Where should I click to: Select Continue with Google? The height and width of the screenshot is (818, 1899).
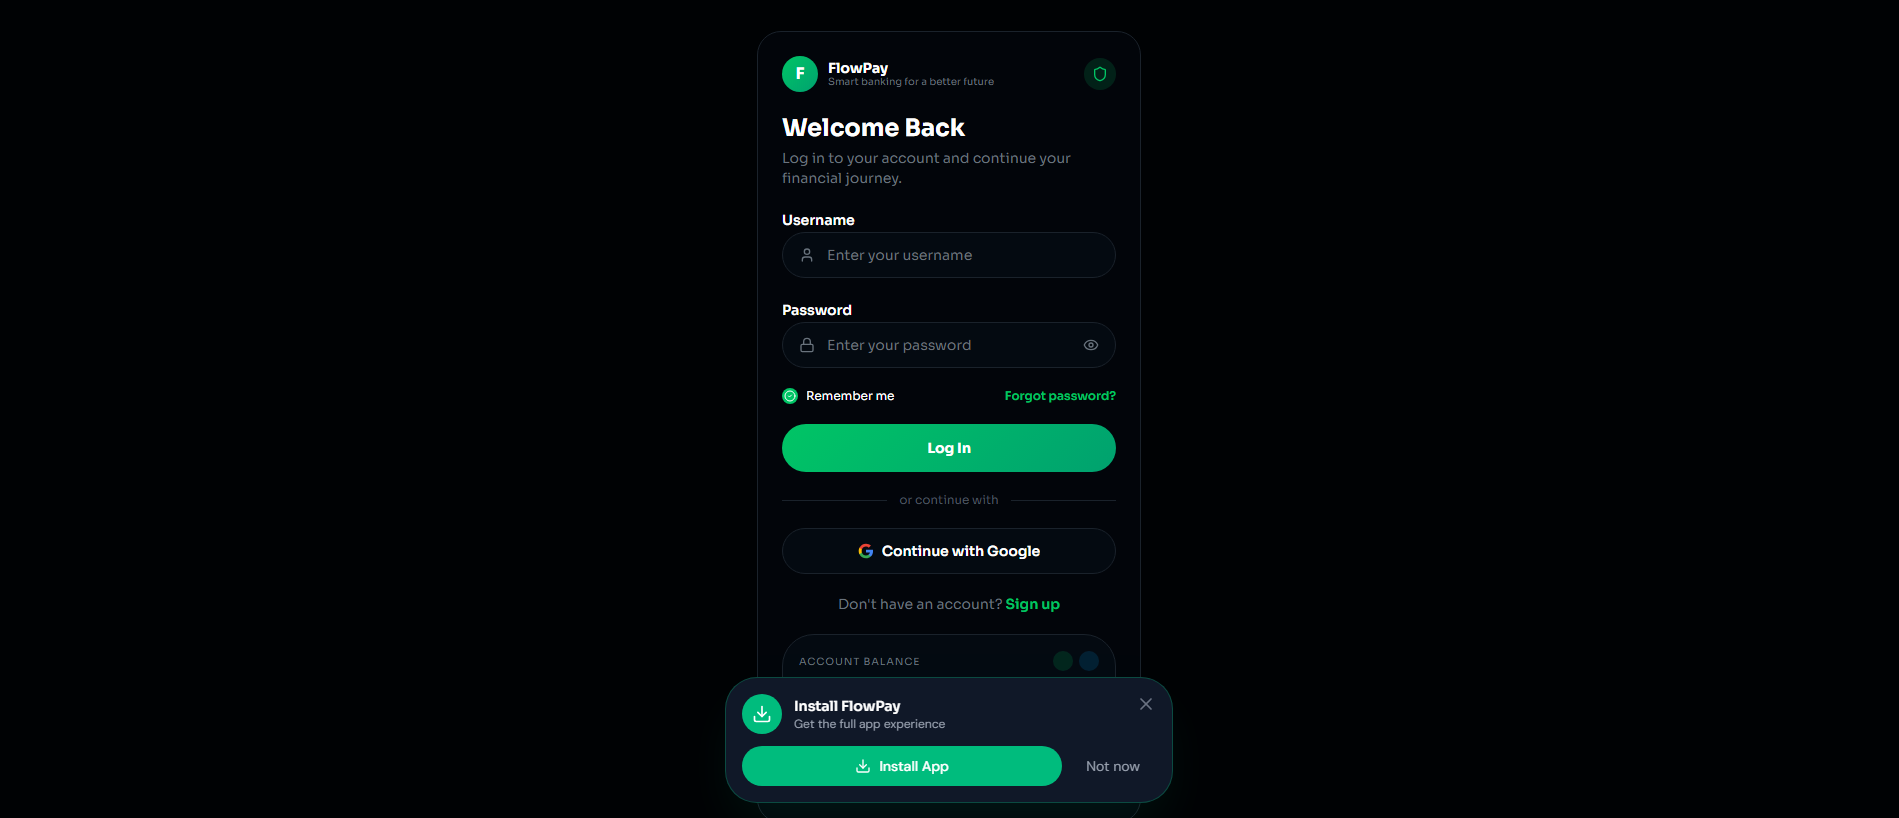point(949,551)
